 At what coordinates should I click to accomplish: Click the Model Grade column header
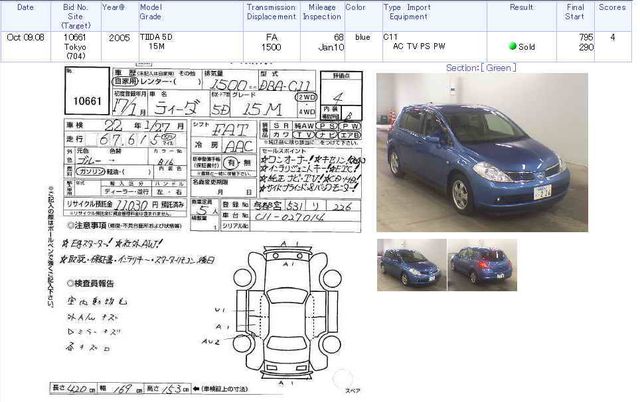pos(151,12)
